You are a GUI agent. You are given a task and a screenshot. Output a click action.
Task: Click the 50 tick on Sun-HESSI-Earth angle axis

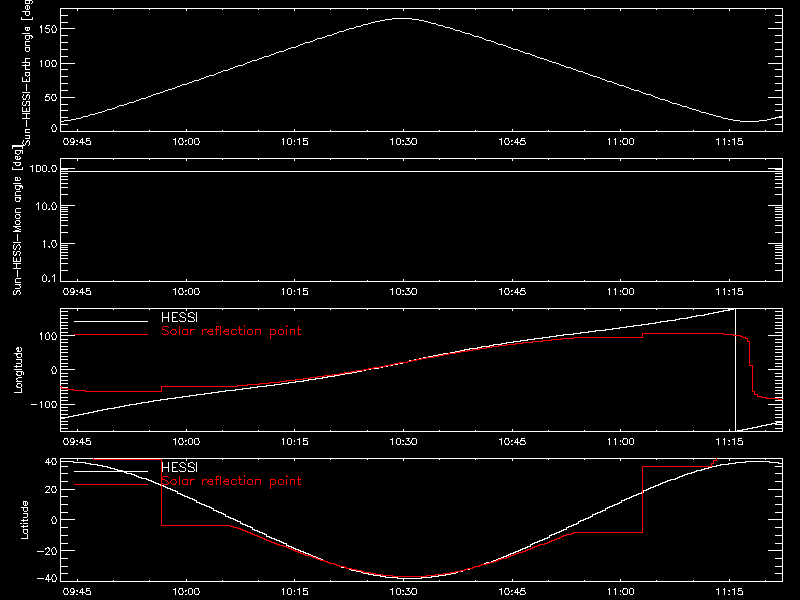point(51,98)
